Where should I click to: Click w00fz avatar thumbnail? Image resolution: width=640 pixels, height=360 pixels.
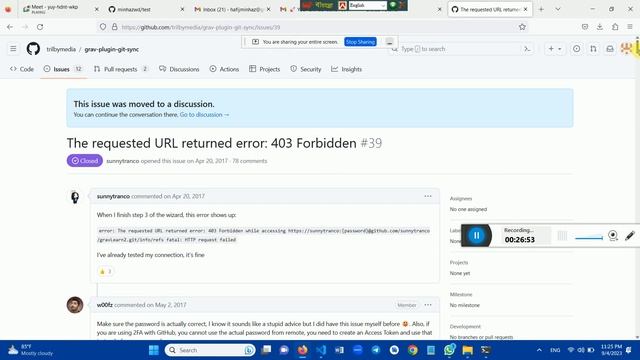75,305
